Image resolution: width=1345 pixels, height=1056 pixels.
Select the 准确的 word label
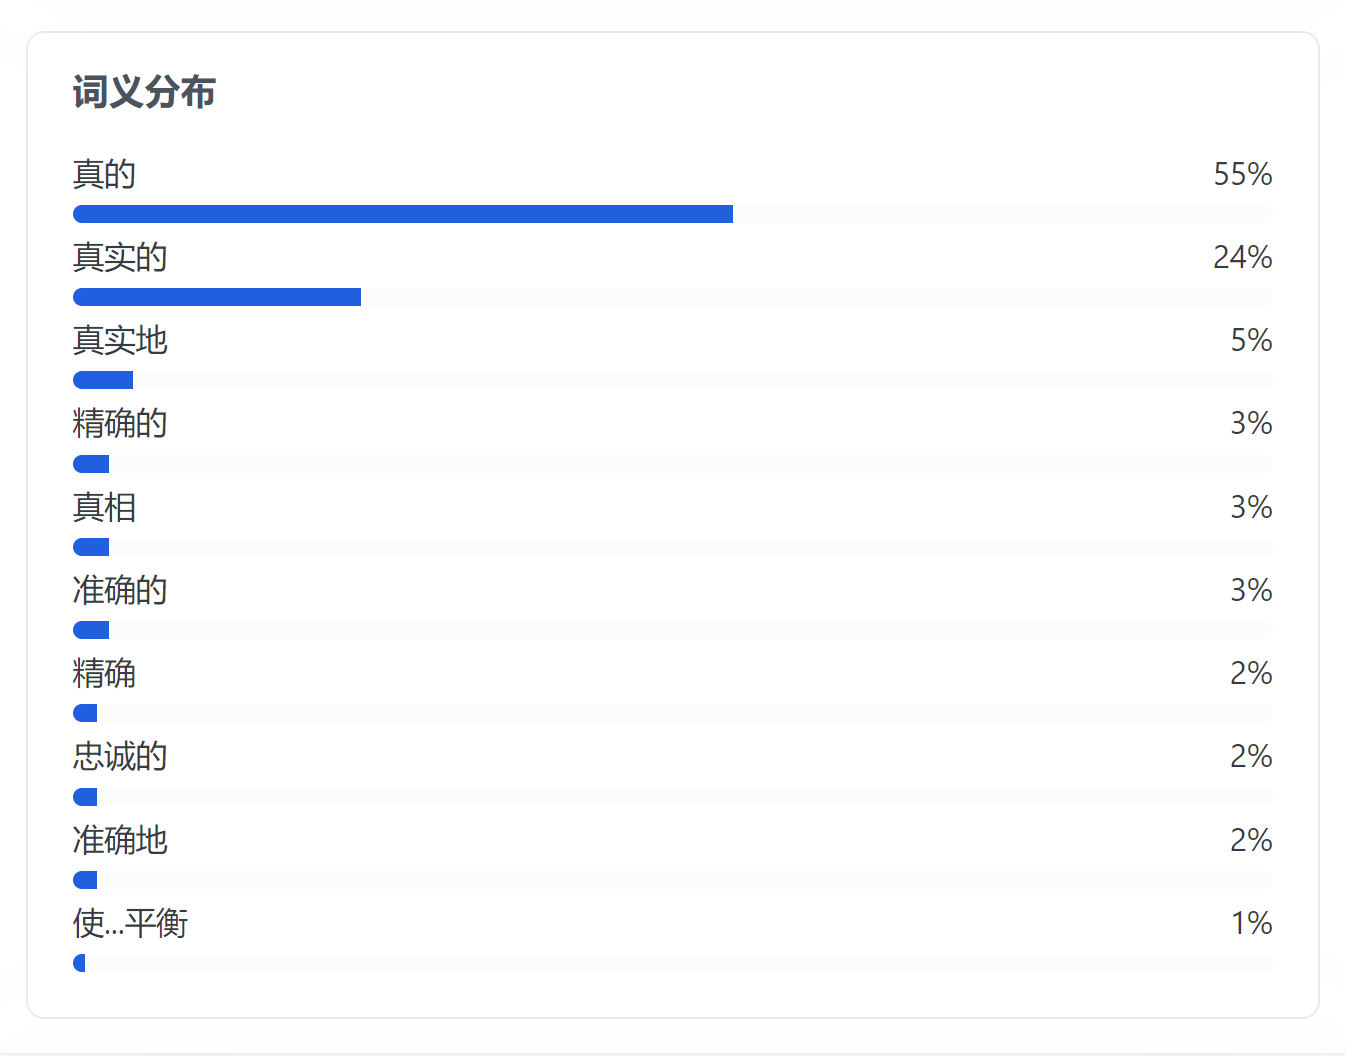click(120, 590)
